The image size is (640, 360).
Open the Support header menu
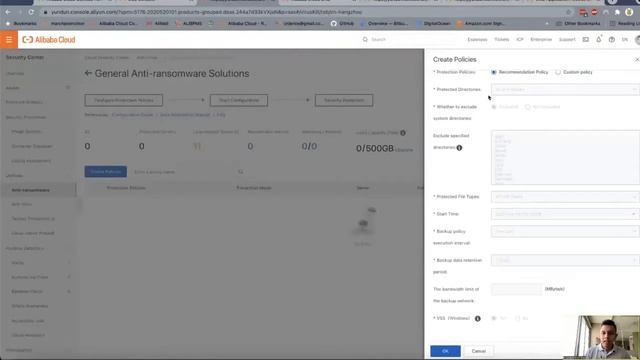click(x=567, y=40)
